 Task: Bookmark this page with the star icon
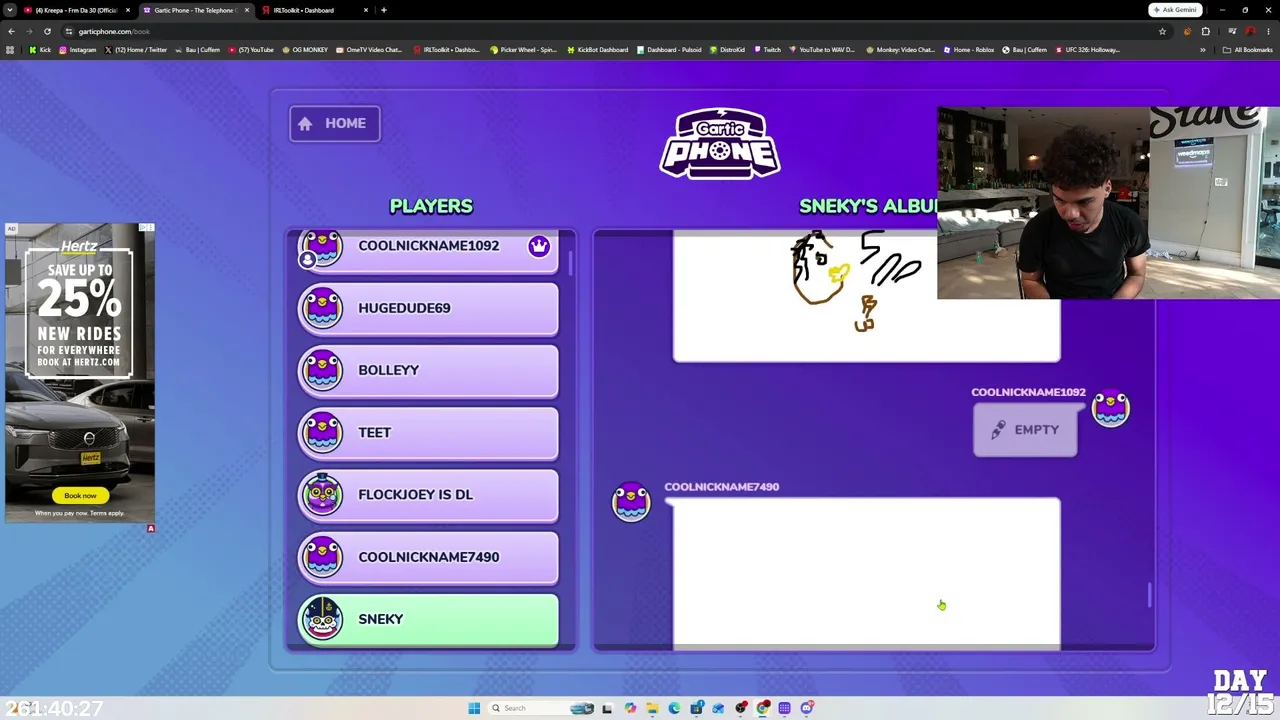[1162, 31]
